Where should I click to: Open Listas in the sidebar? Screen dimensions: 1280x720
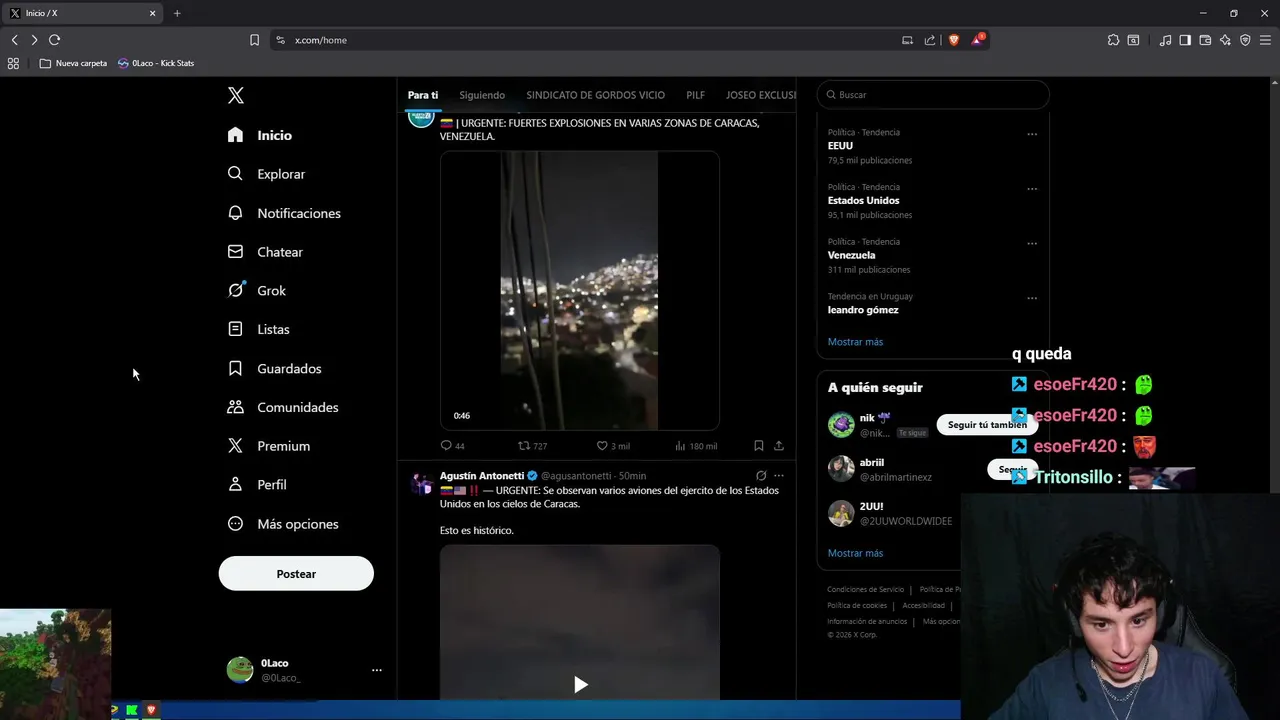pos(258,329)
